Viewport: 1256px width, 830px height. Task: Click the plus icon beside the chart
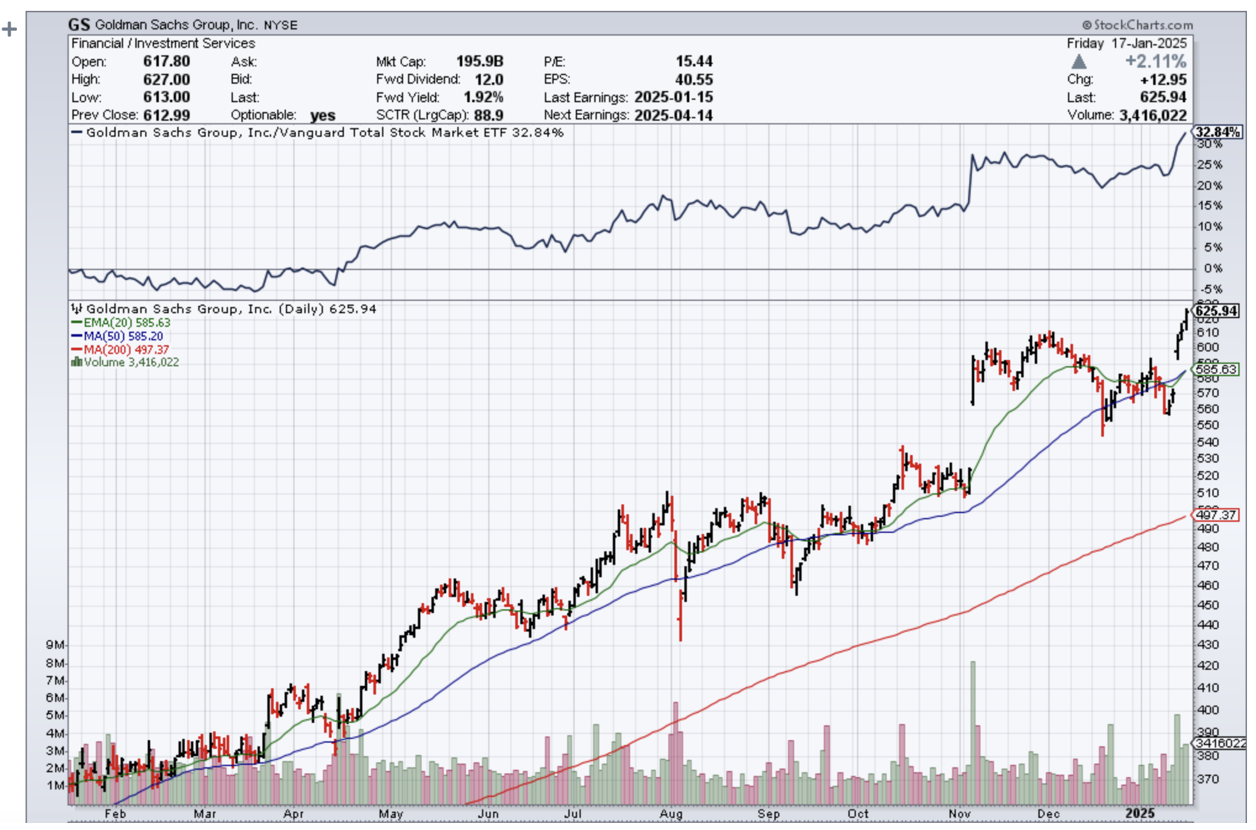click(10, 28)
